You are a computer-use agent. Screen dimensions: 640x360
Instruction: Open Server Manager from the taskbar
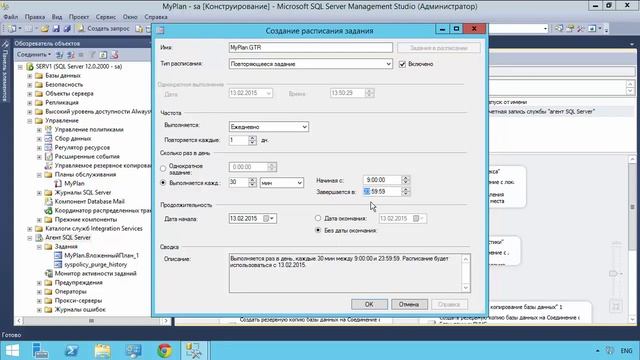40,351
